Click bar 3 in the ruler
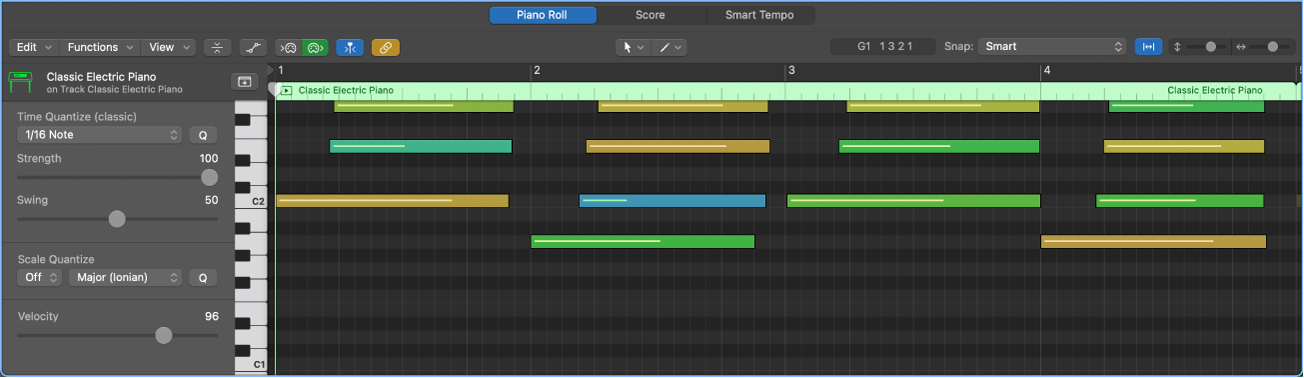The image size is (1304, 378). [792, 71]
